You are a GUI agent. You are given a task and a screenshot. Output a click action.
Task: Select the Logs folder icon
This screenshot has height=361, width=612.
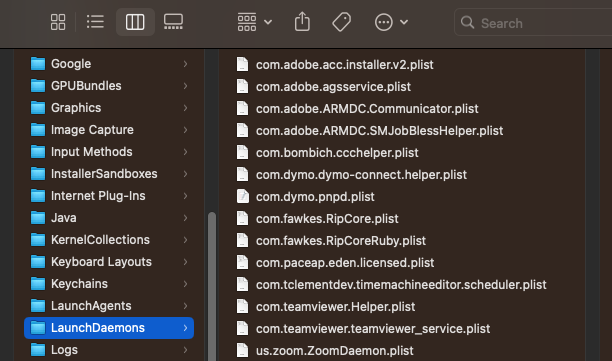pos(38,350)
